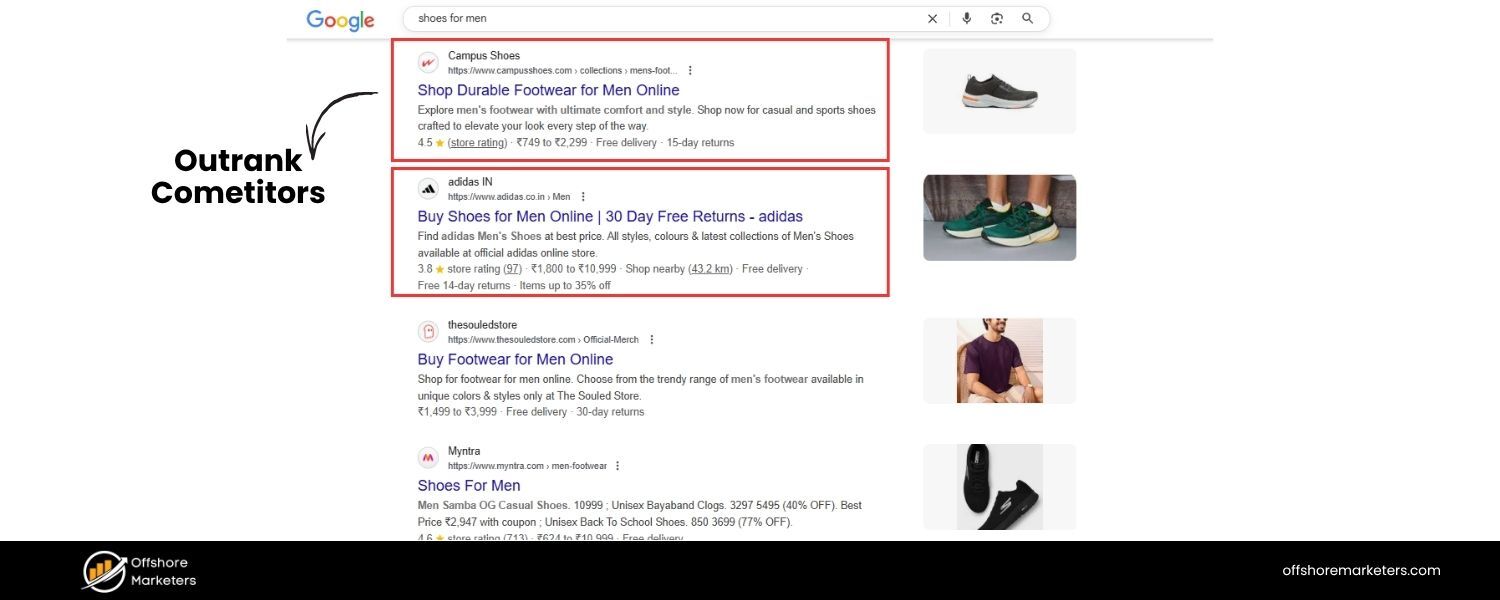Viewport: 1500px width, 600px height.
Task: Open options menu for the Myntra result
Action: [617, 465]
